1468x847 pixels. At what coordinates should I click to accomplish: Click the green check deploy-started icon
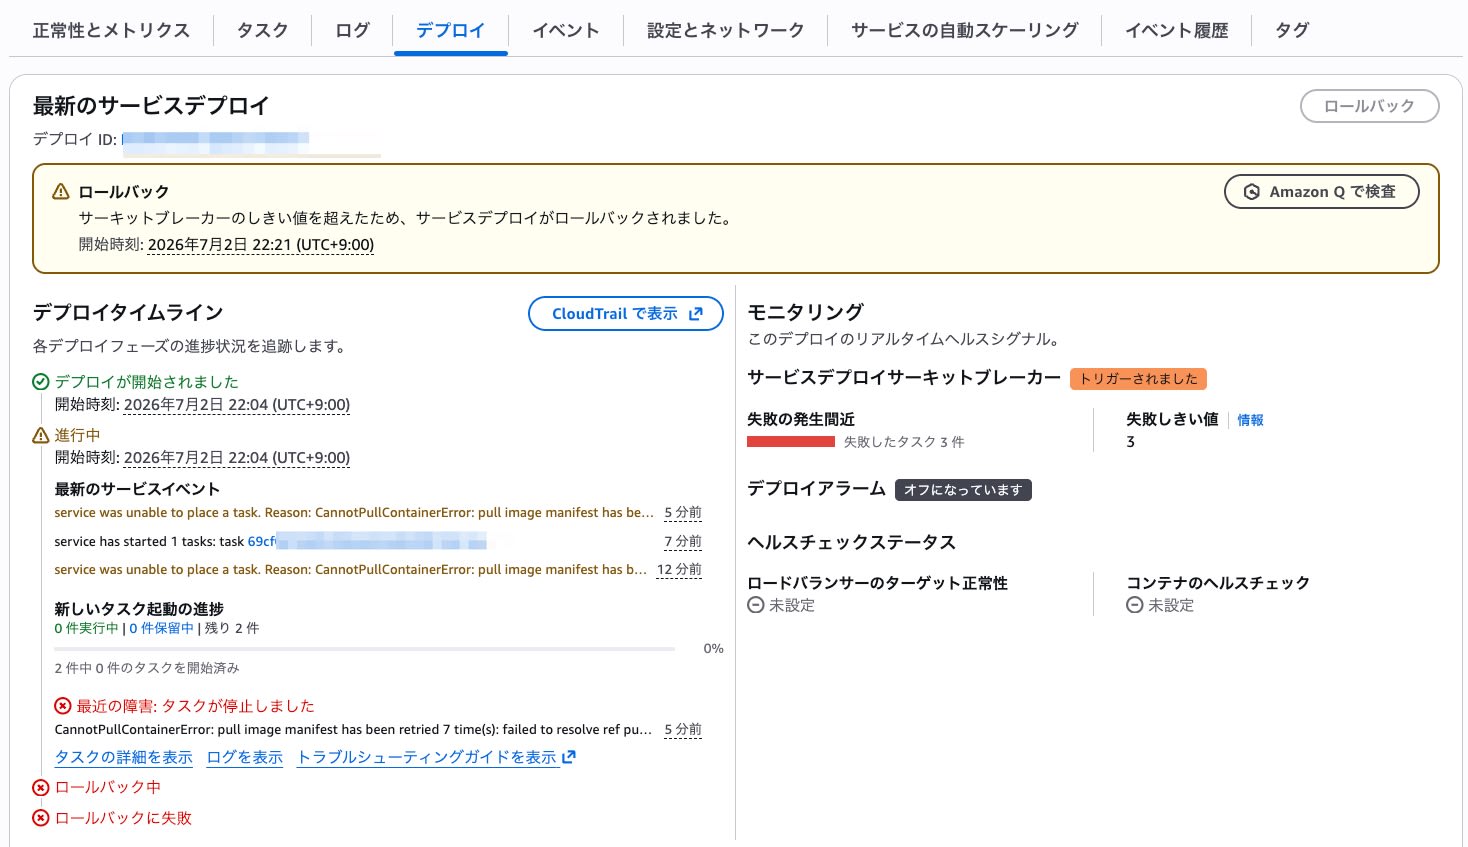click(41, 382)
